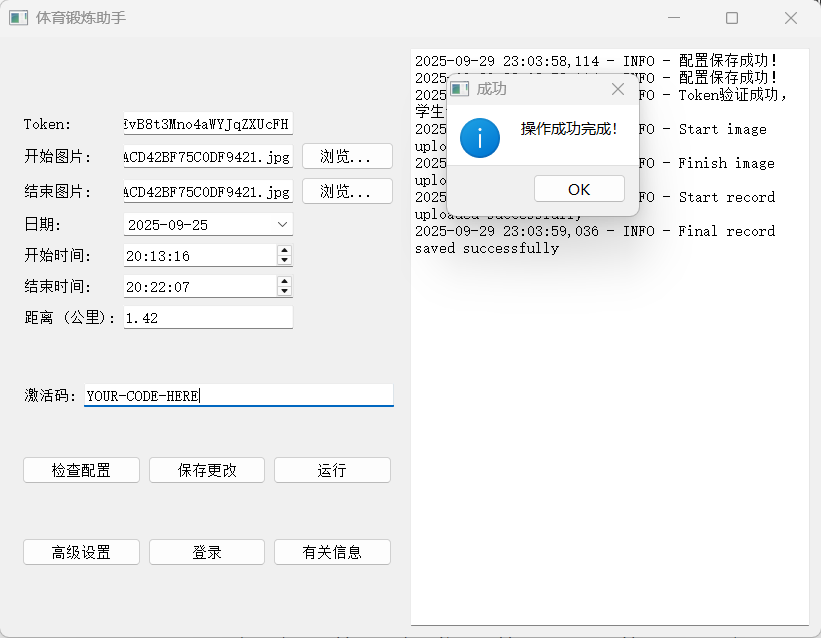This screenshot has width=821, height=638.
Task: Start the task with 运行 button
Action: click(x=332, y=470)
